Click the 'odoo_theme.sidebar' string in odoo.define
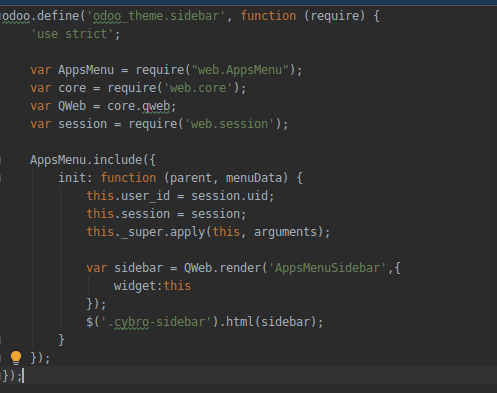Viewport: 497px width, 393px height. (x=156, y=16)
